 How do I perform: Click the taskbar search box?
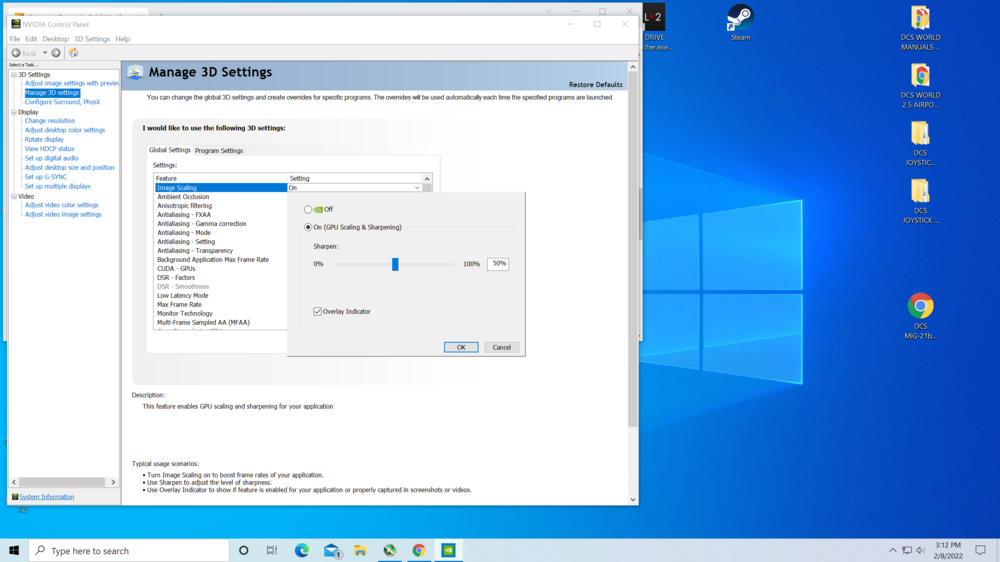[129, 551]
